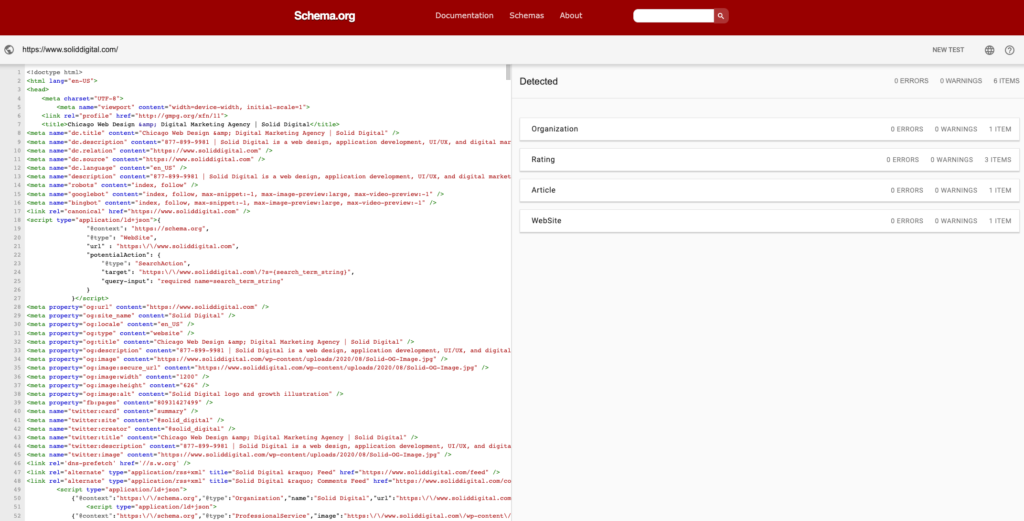Click the bingbot meta line

coord(231,202)
